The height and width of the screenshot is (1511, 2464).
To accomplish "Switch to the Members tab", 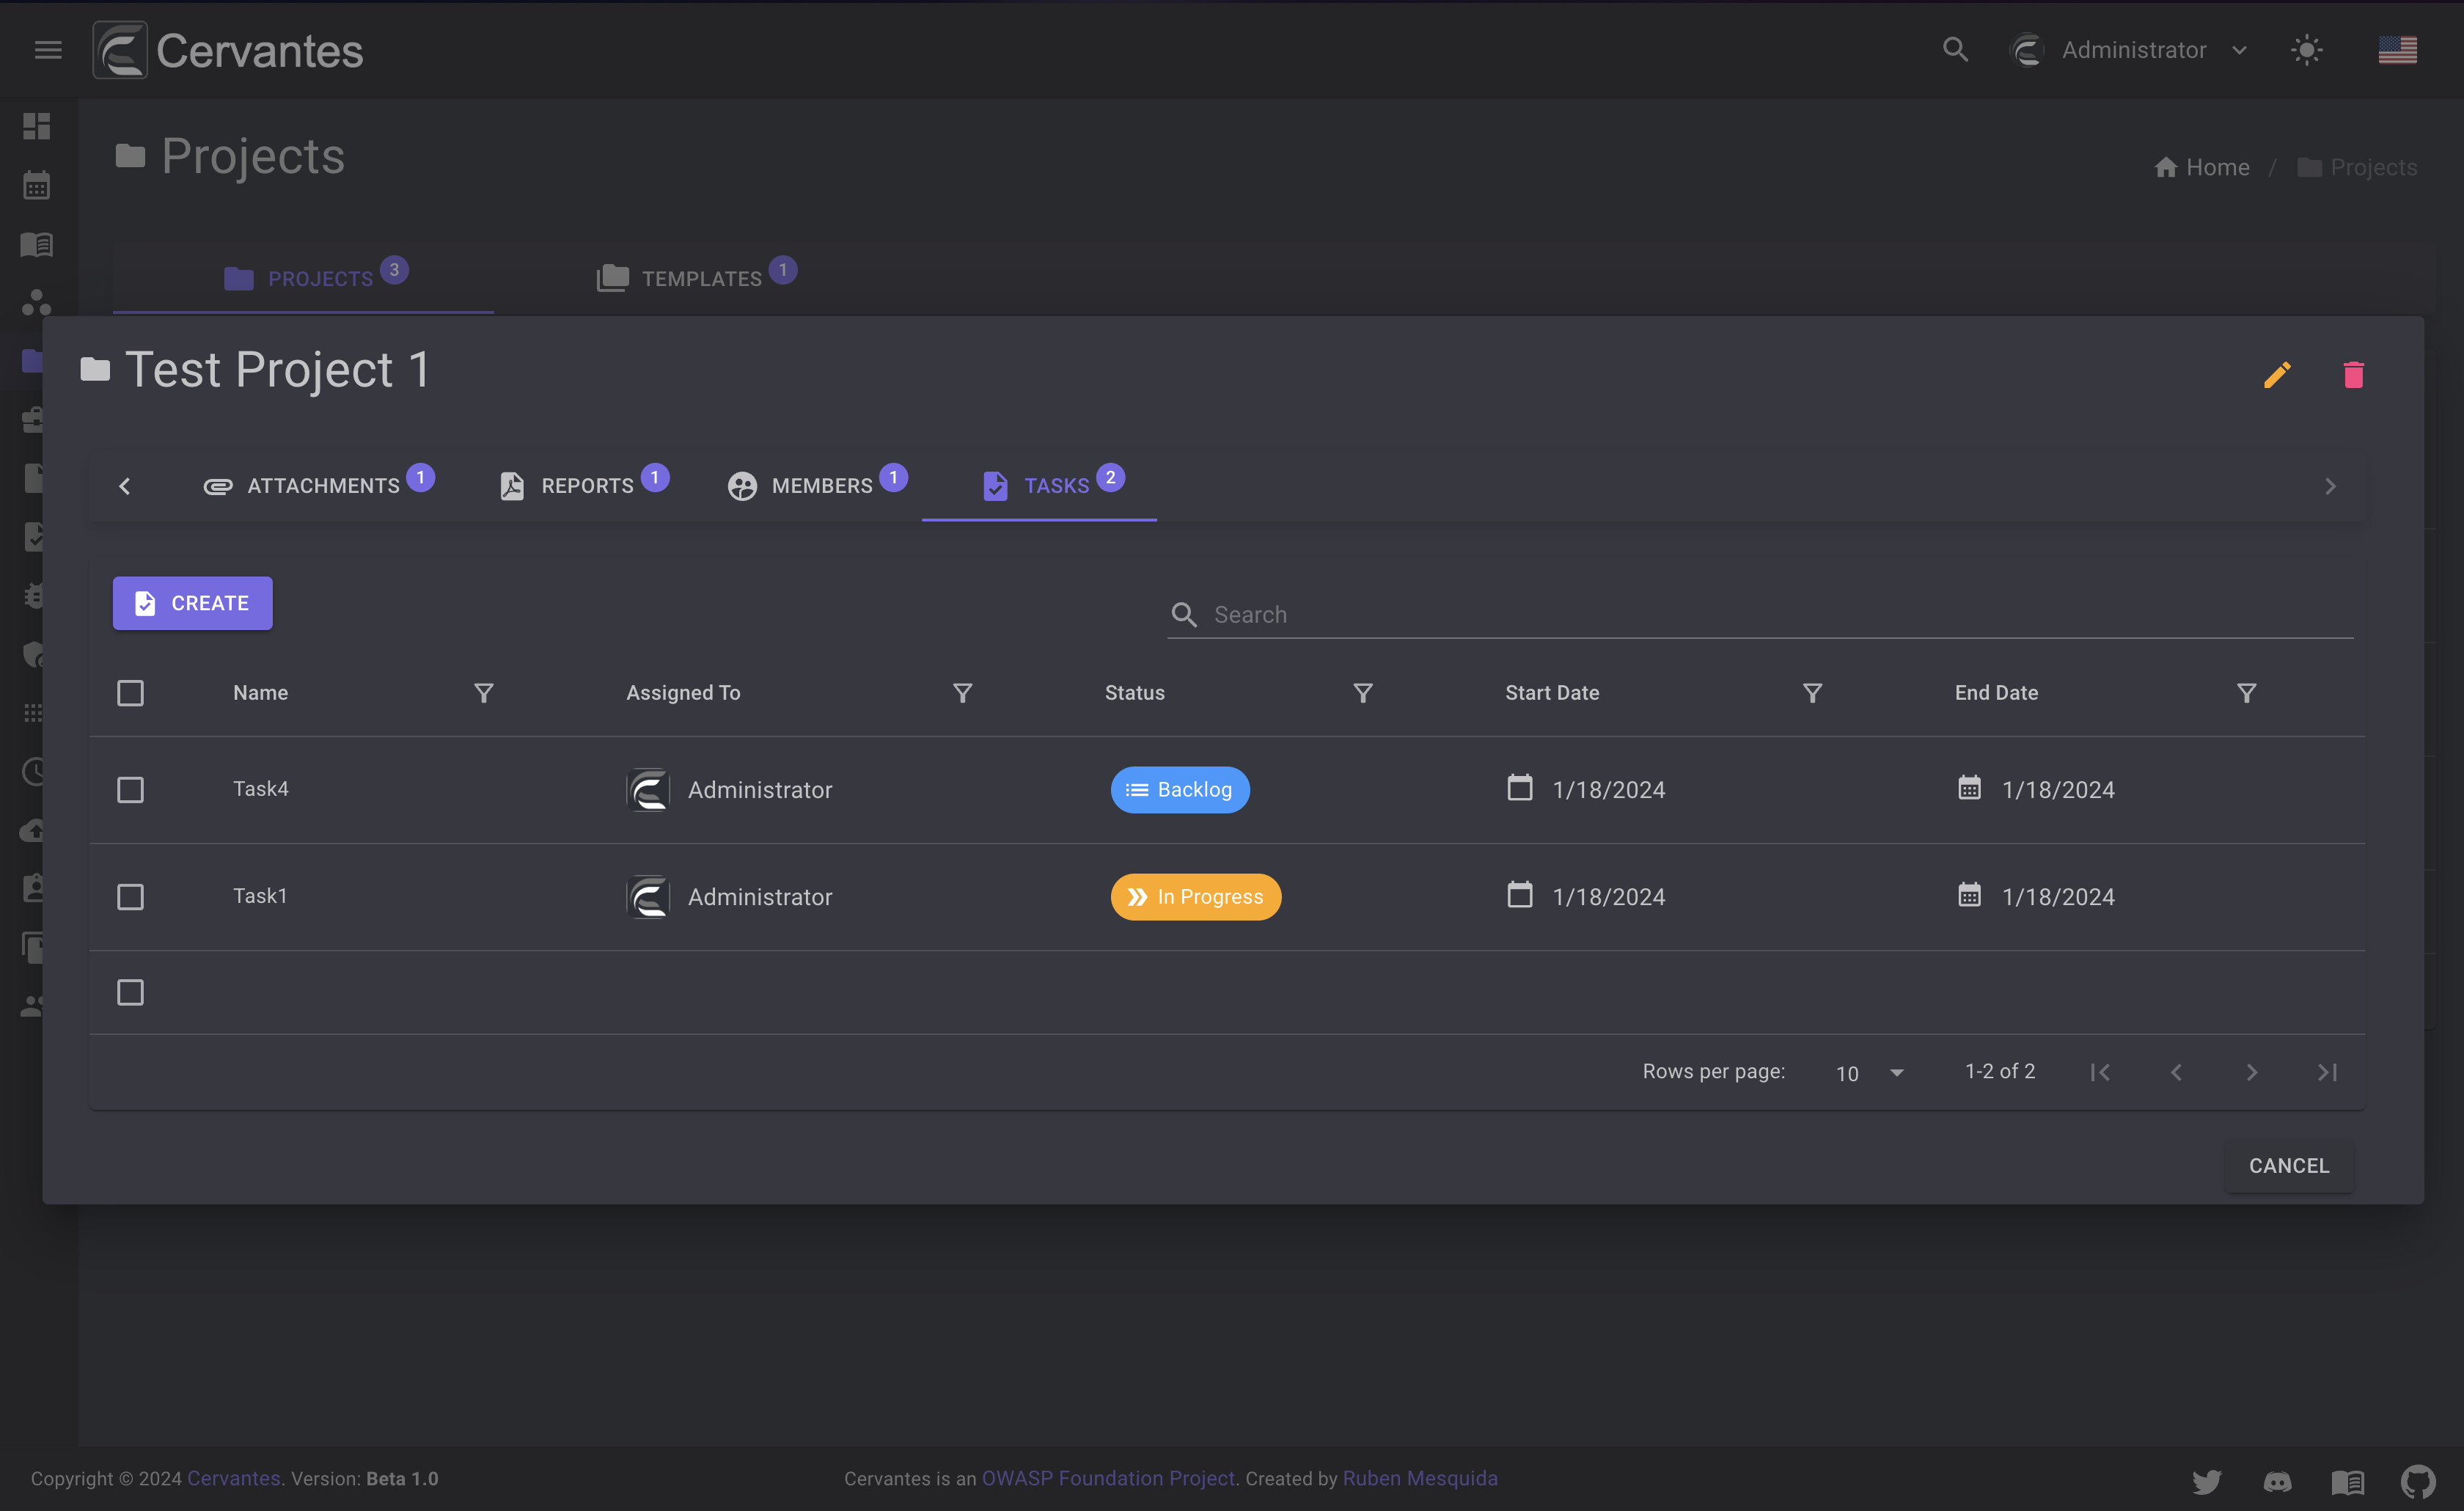I will pyautogui.click(x=816, y=485).
